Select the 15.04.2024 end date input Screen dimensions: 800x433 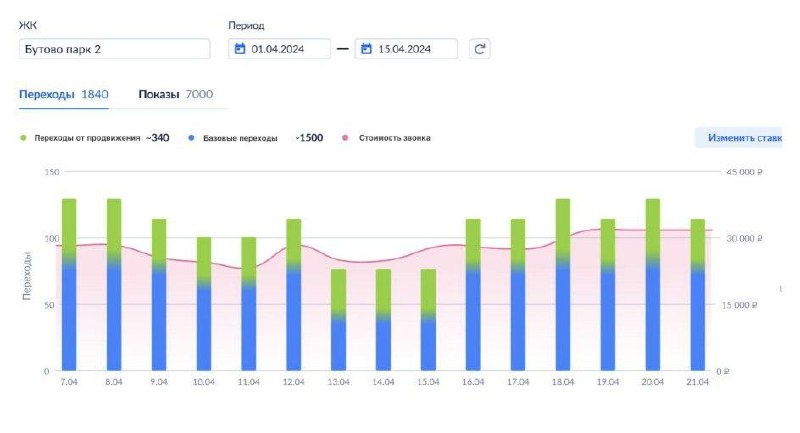406,49
